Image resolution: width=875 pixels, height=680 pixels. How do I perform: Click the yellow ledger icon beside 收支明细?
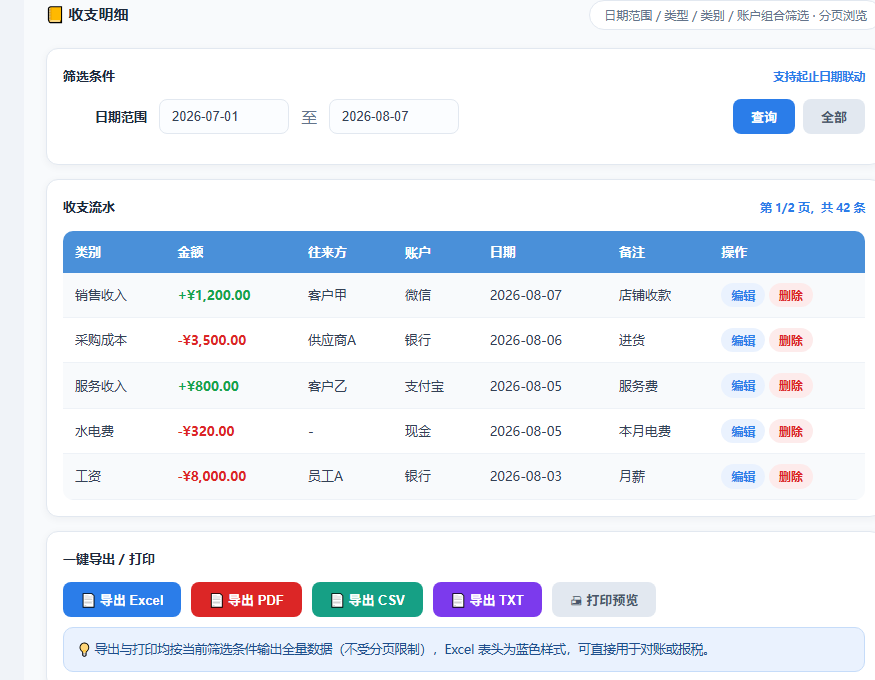click(55, 15)
